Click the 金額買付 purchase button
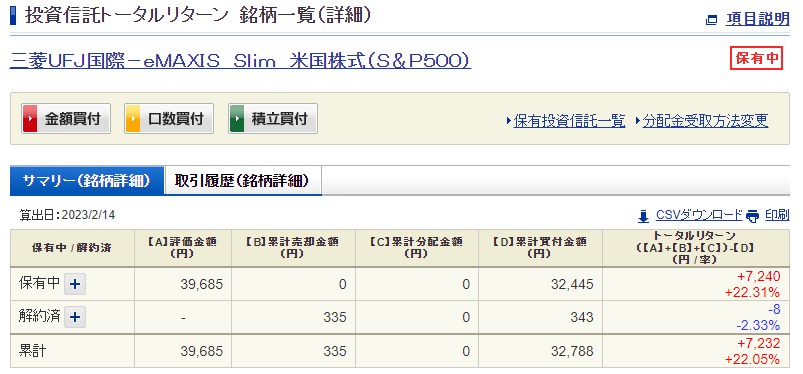This screenshot has width=803, height=374. (x=66, y=119)
